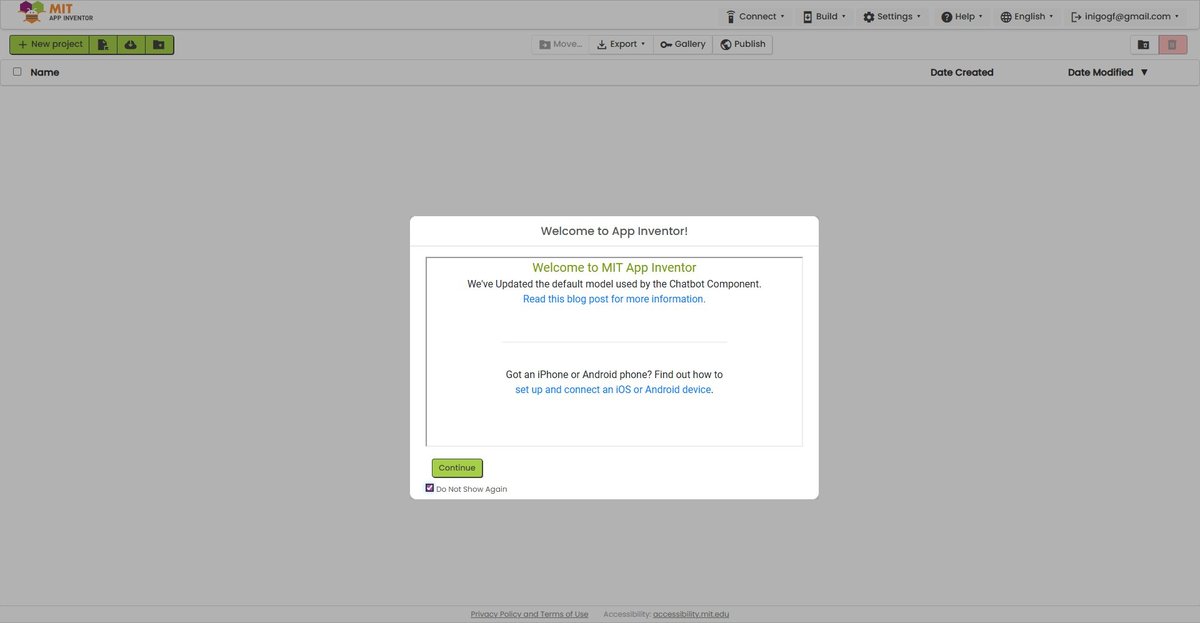This screenshot has width=1200, height=623.
Task: Click the cloud download icon in green toolbar
Action: coord(131,45)
